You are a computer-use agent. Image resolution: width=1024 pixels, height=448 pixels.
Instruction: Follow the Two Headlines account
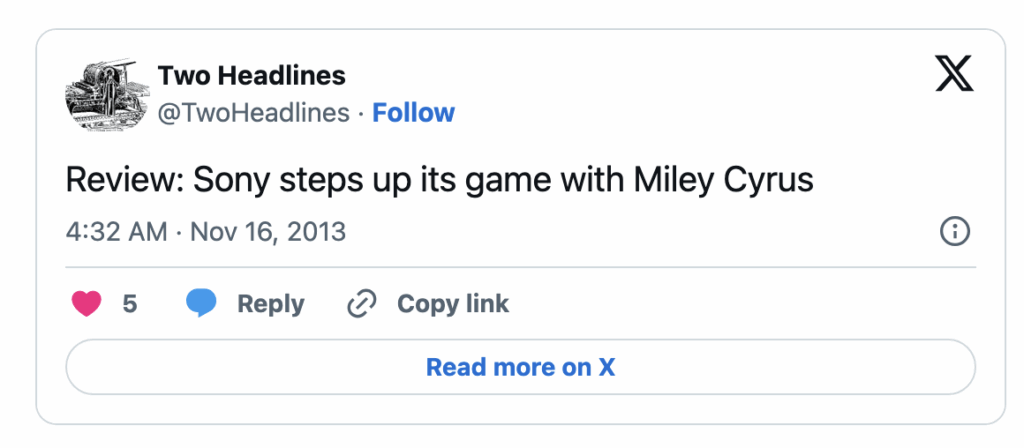pyautogui.click(x=413, y=113)
